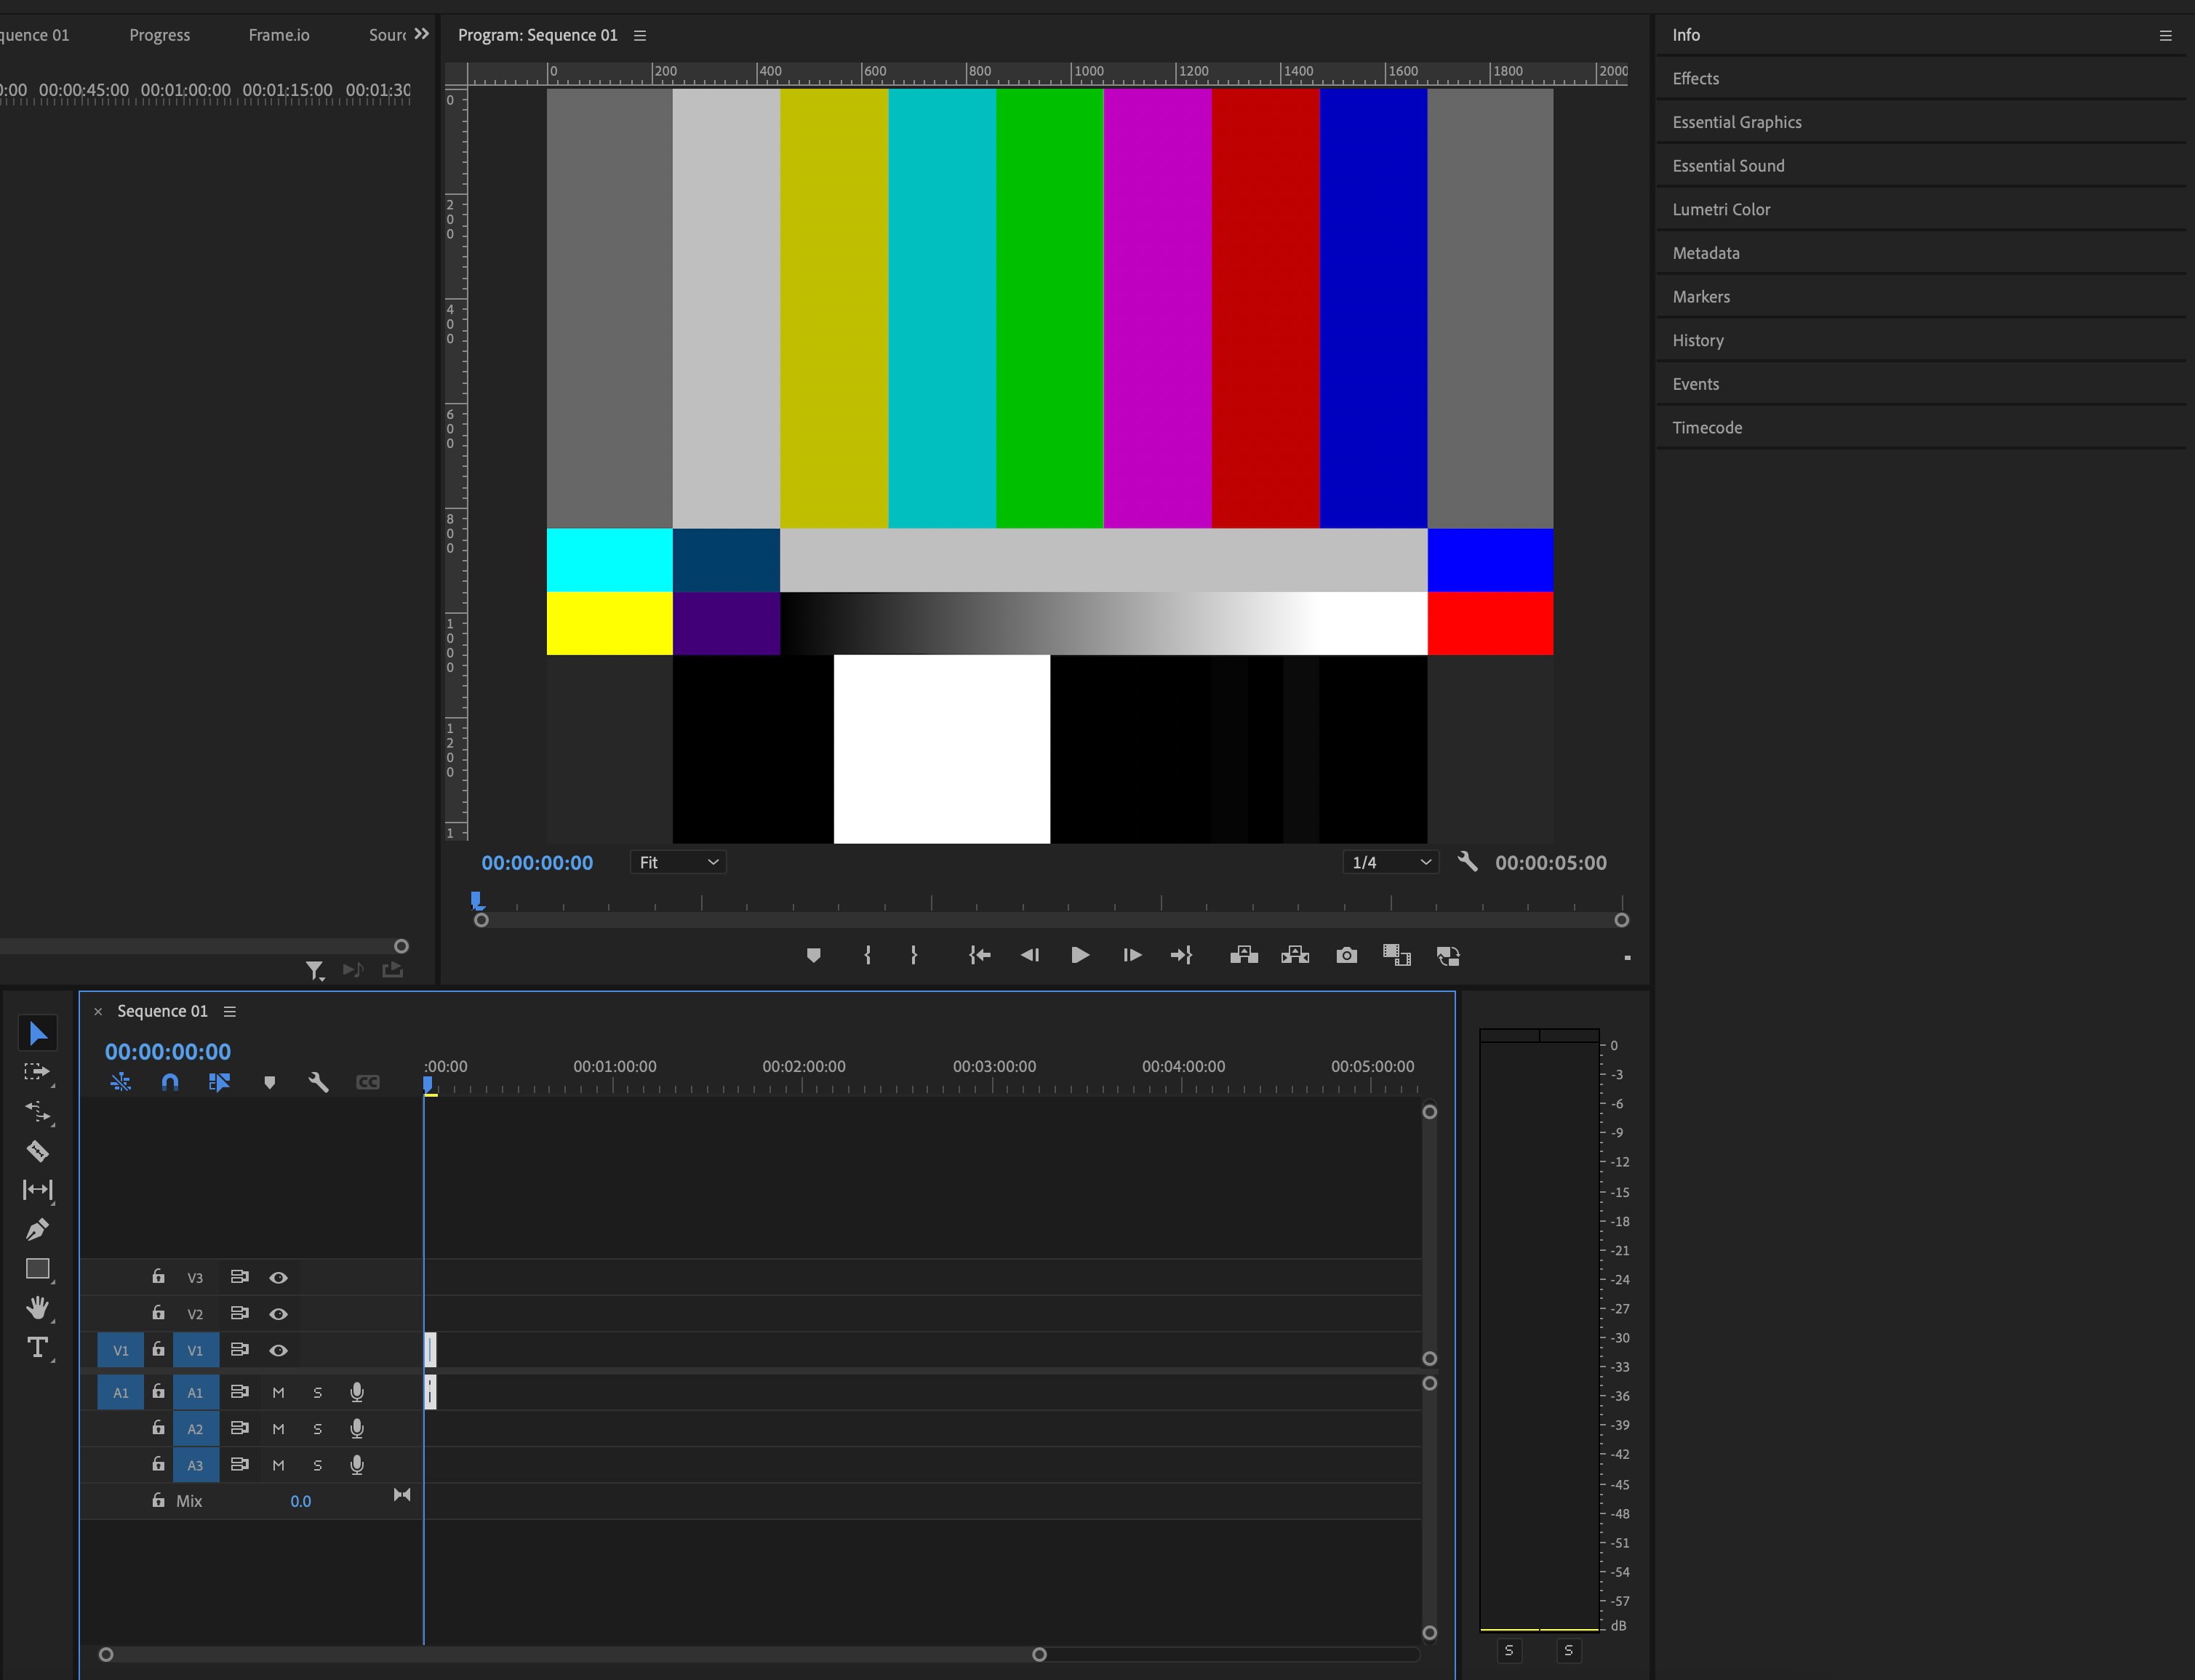Select the Ripple Edit tool
The width and height of the screenshot is (2195, 1680).
(x=38, y=1111)
